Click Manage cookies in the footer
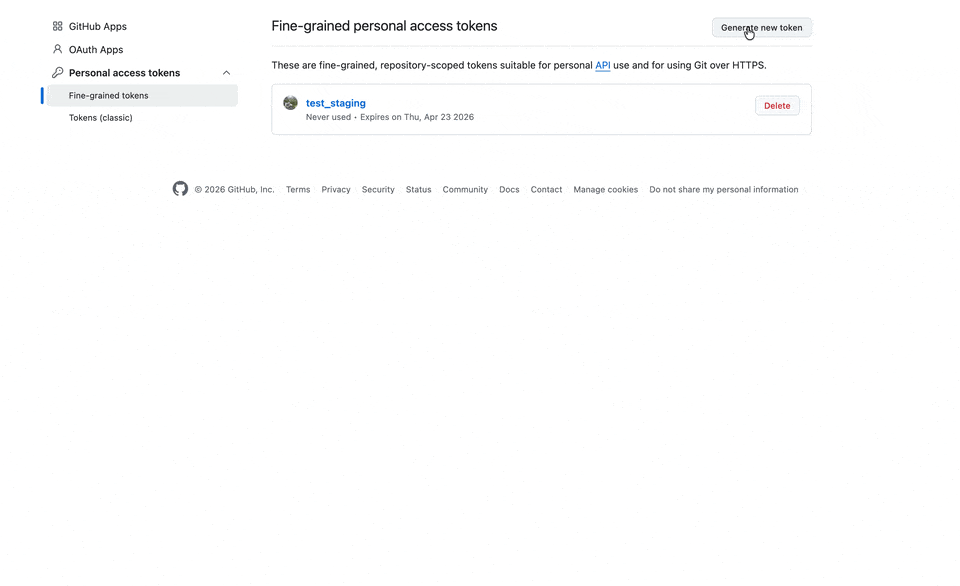The height and width of the screenshot is (586, 960). (605, 190)
